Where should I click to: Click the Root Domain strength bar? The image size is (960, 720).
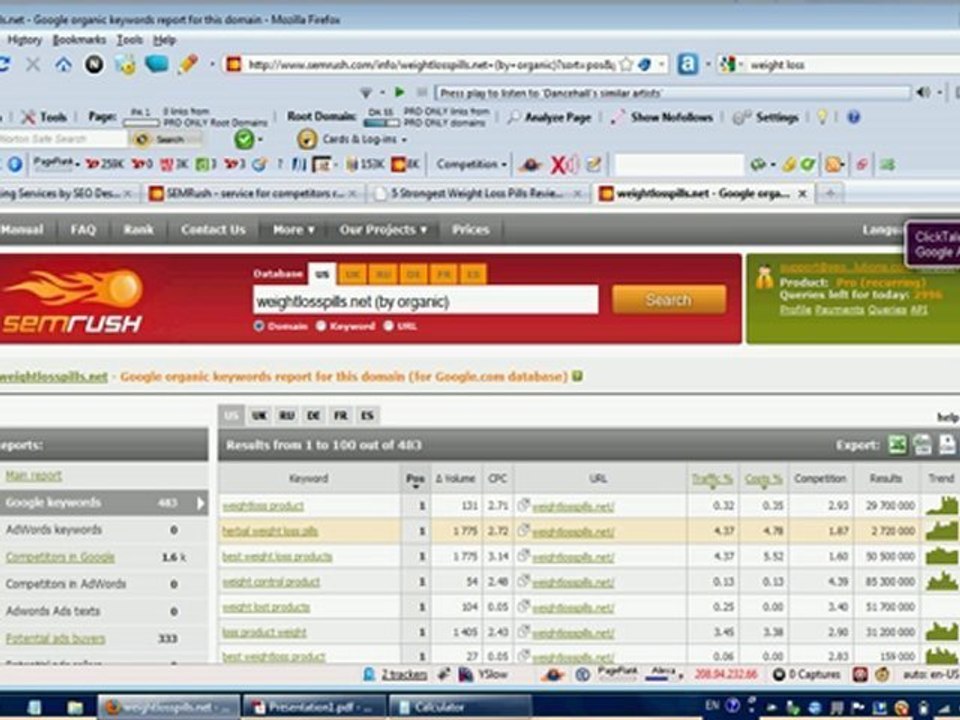pyautogui.click(x=381, y=122)
